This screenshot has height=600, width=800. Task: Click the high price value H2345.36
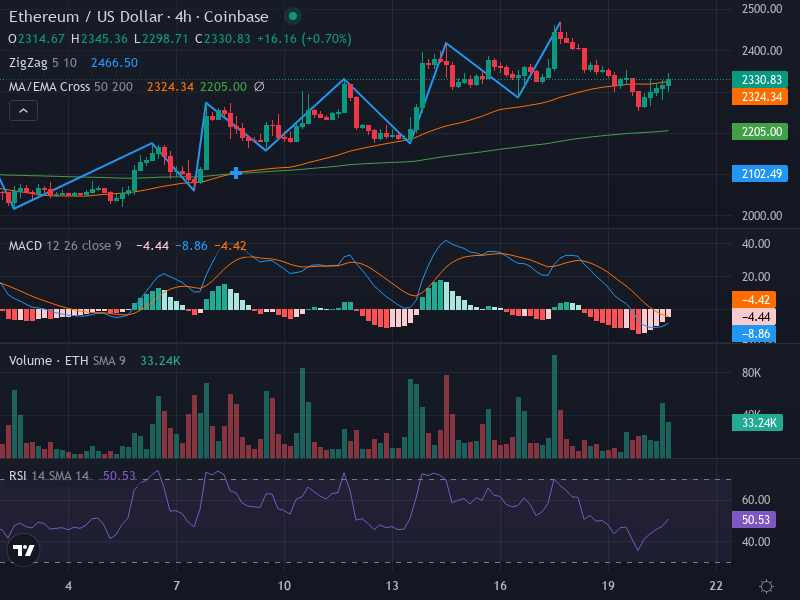99,39
